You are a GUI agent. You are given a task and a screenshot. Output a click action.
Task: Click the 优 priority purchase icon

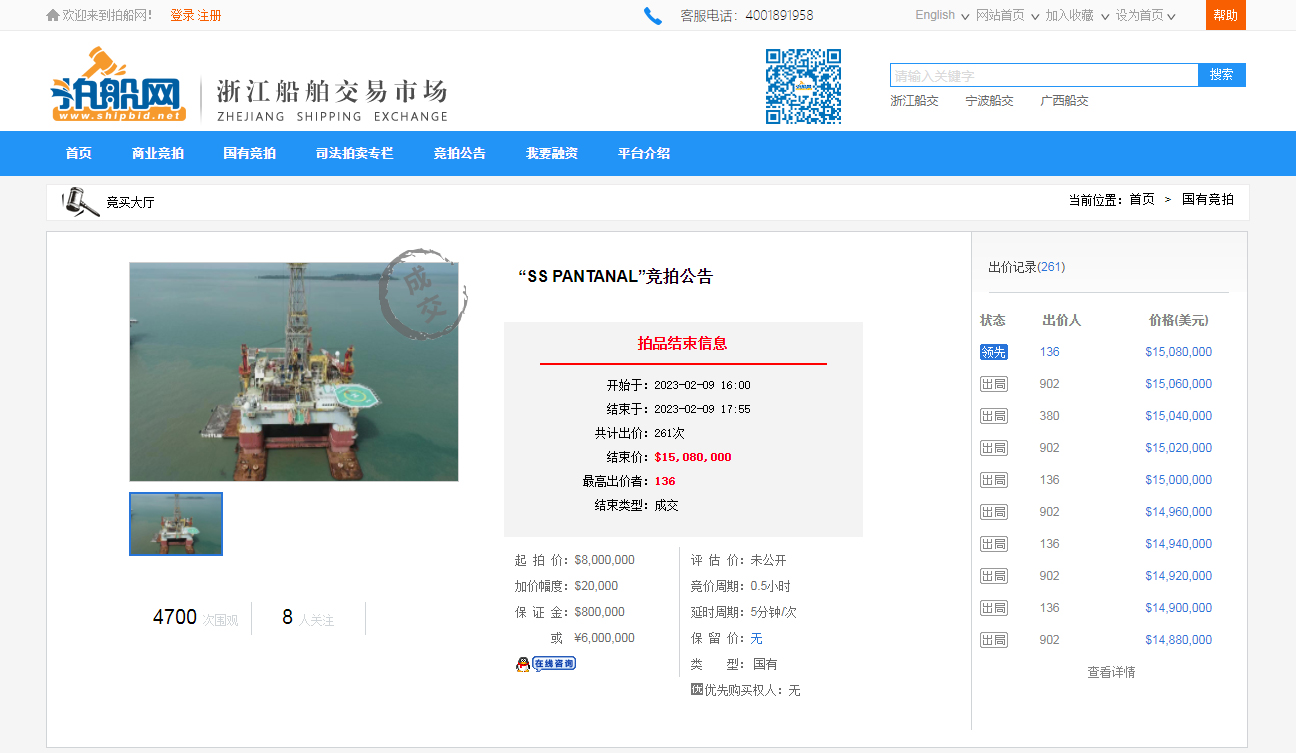(x=697, y=689)
